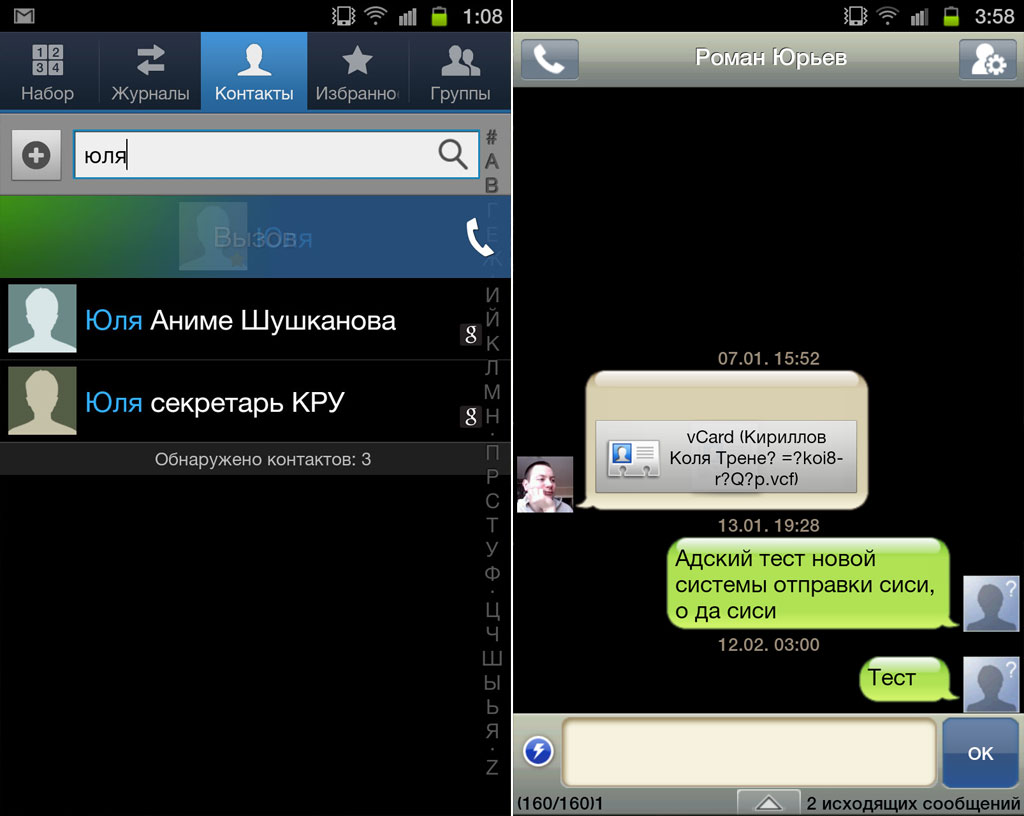
Task: Send message with OK button
Action: pos(980,753)
